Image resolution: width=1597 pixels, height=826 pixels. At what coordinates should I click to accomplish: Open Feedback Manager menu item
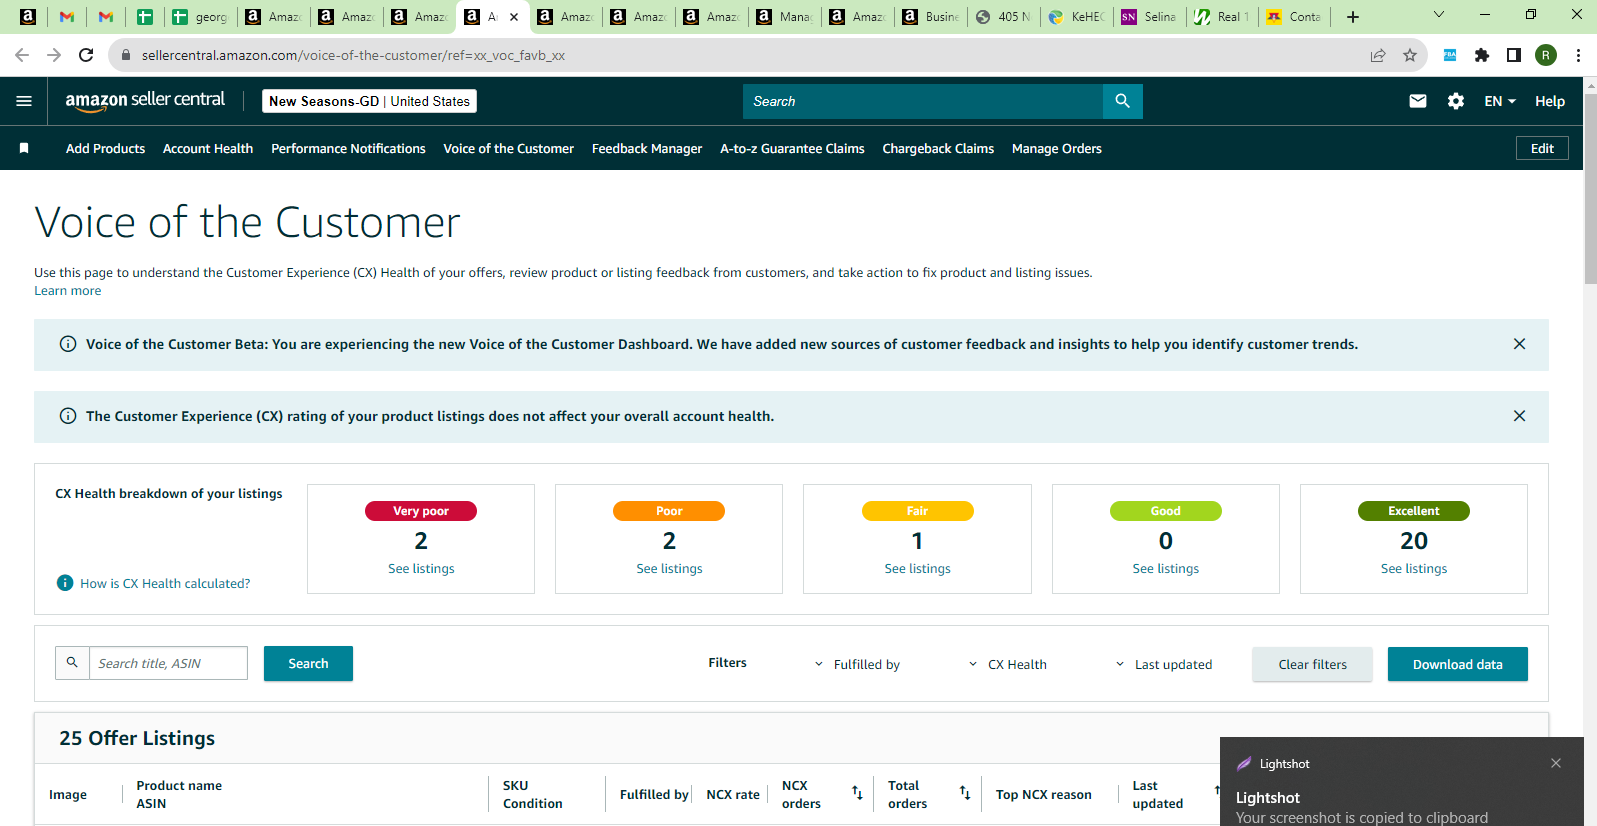(x=647, y=148)
